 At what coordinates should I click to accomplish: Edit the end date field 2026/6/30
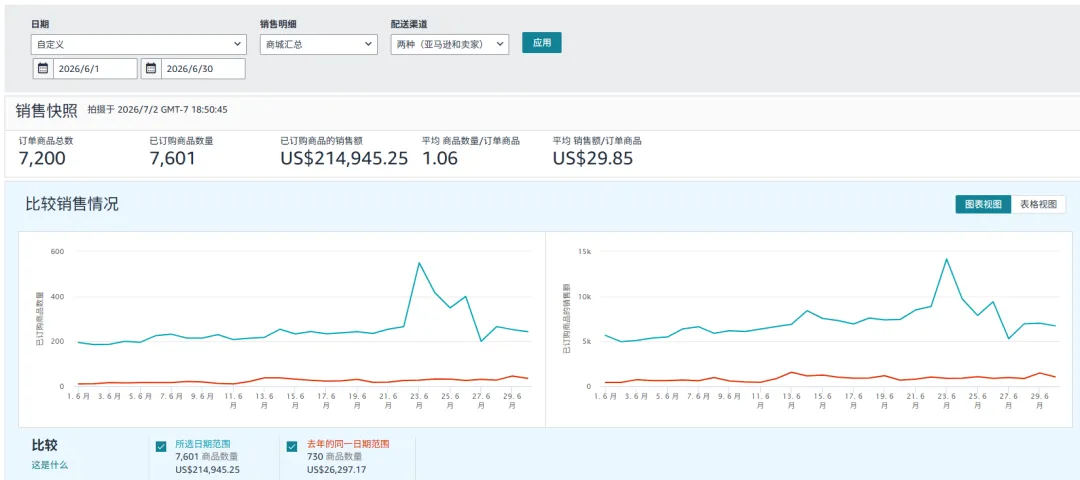tap(203, 69)
